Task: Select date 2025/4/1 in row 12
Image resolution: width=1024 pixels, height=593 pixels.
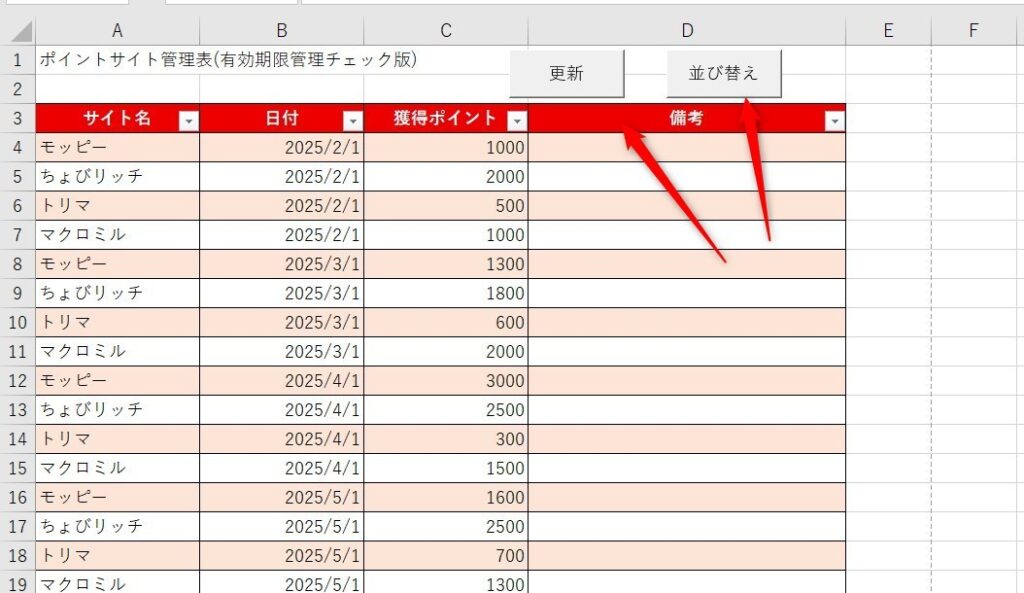Action: pos(281,381)
